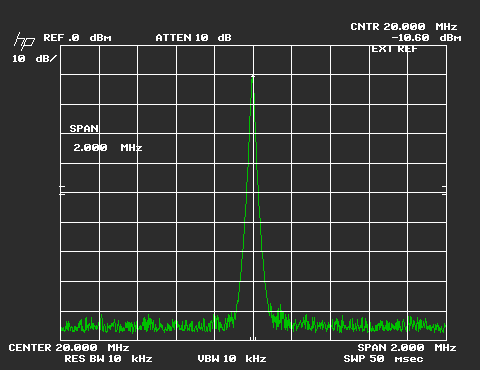480x370 pixels.
Task: Select the EXT REF indicator
Action: point(394,49)
